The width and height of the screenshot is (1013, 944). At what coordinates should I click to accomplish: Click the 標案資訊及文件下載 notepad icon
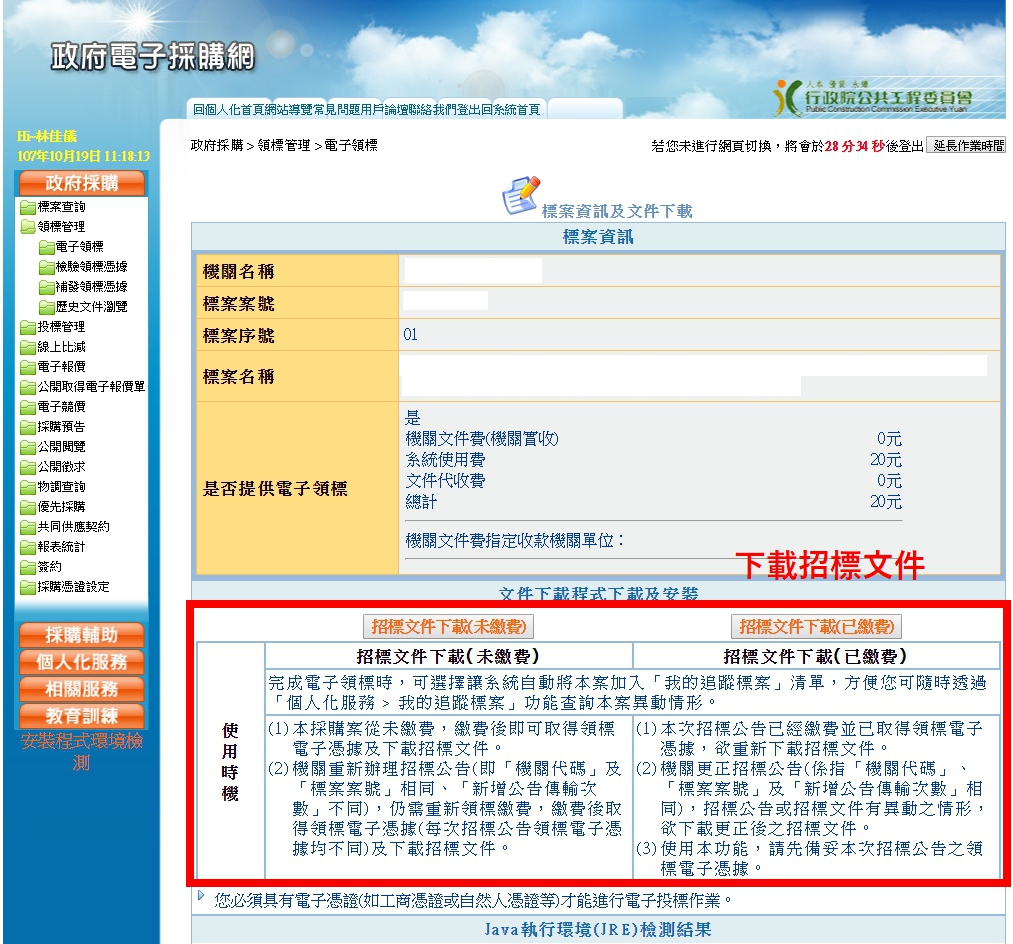click(521, 195)
